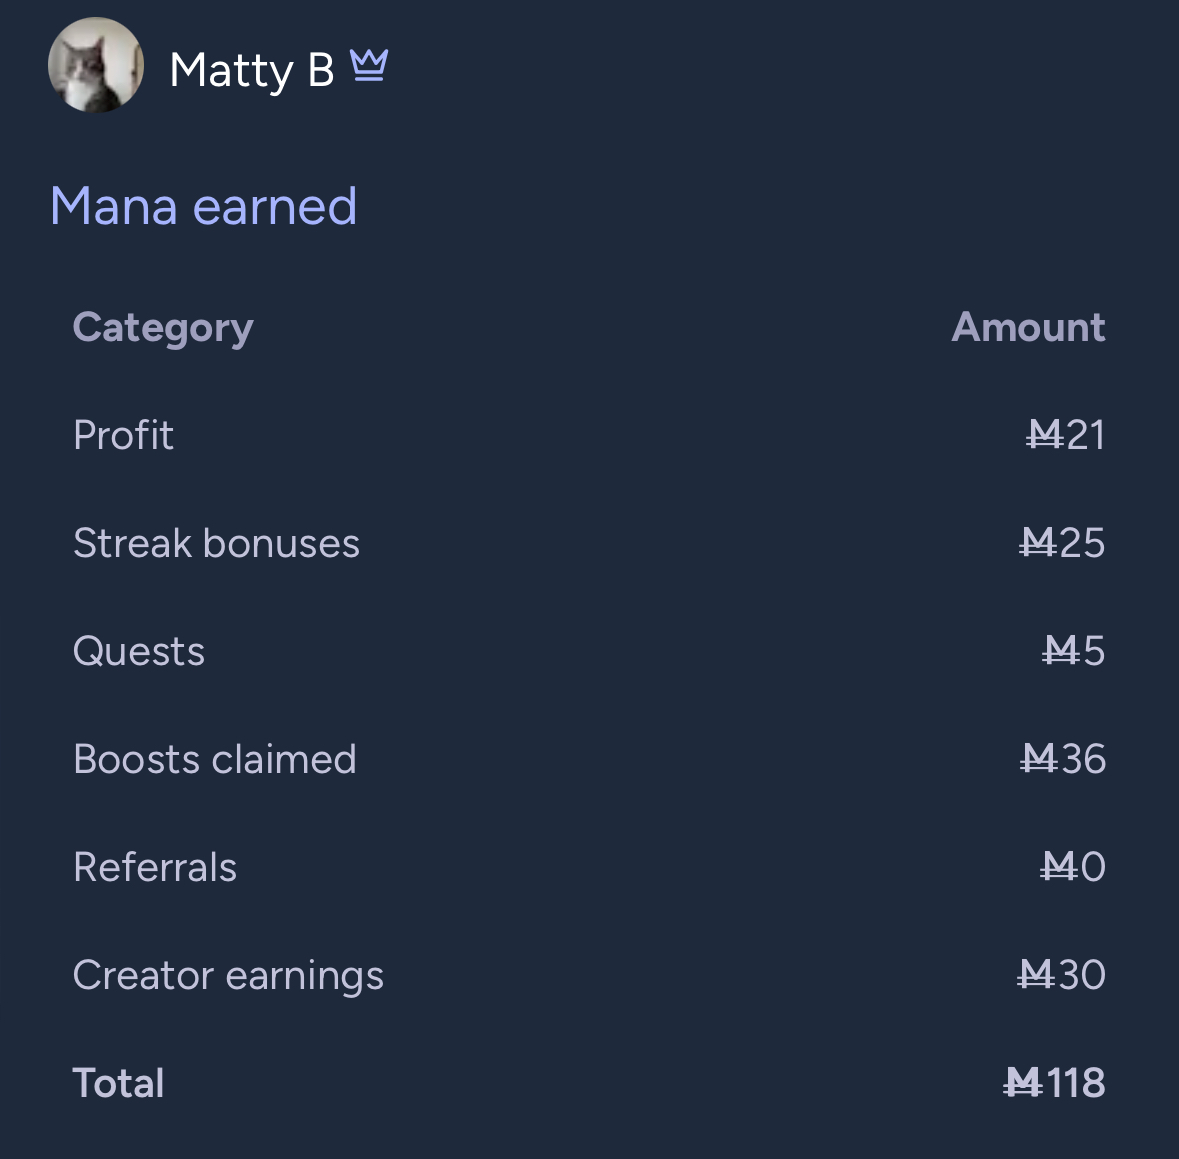The width and height of the screenshot is (1179, 1159).
Task: Click the Quests amount of 5
Action: [x=1073, y=651]
